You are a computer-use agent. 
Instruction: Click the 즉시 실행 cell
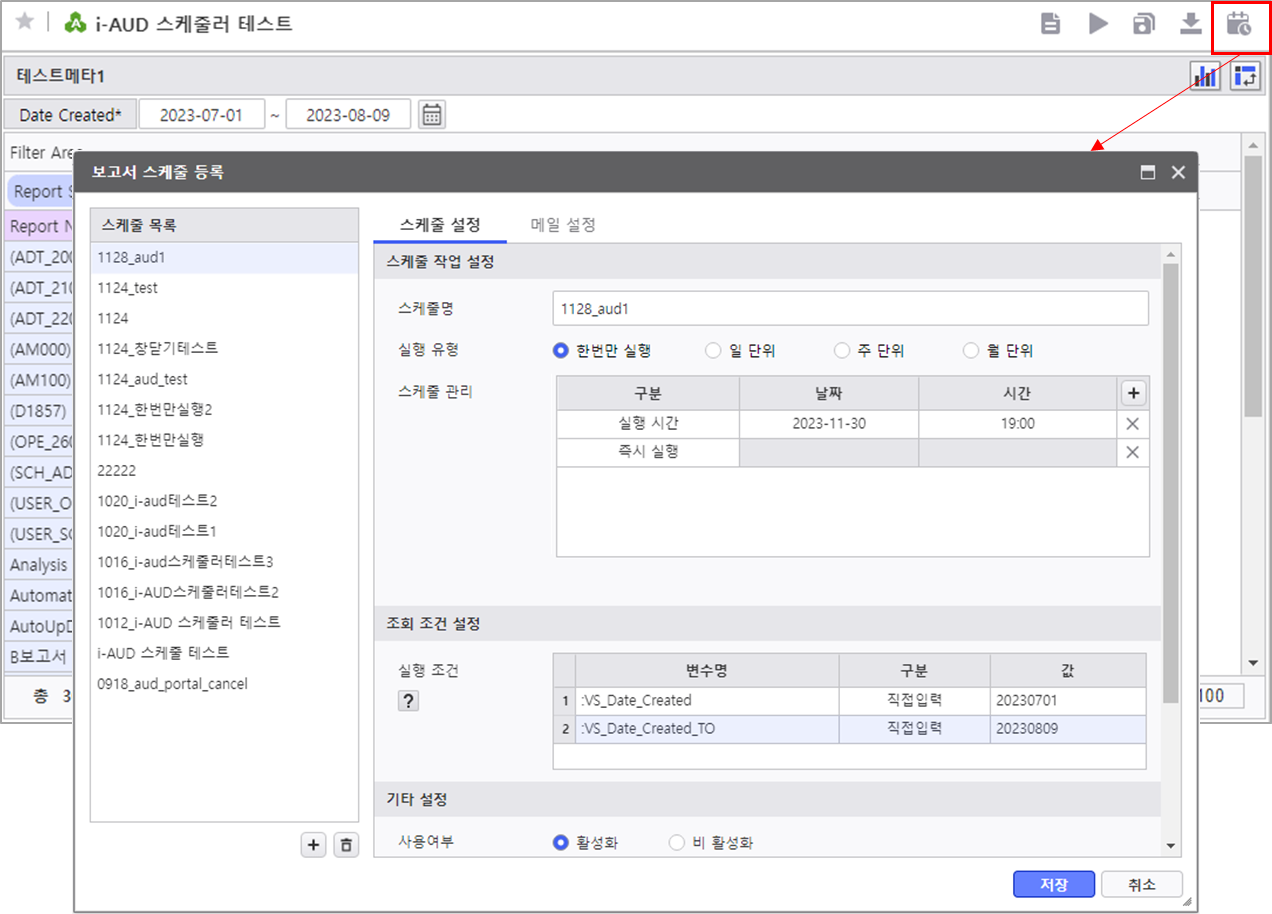648,452
